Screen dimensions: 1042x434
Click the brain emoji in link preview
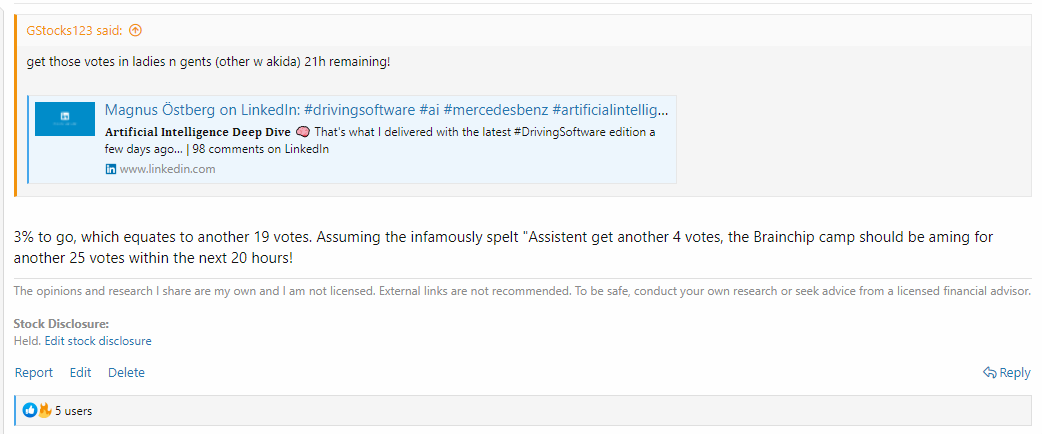pyautogui.click(x=300, y=132)
